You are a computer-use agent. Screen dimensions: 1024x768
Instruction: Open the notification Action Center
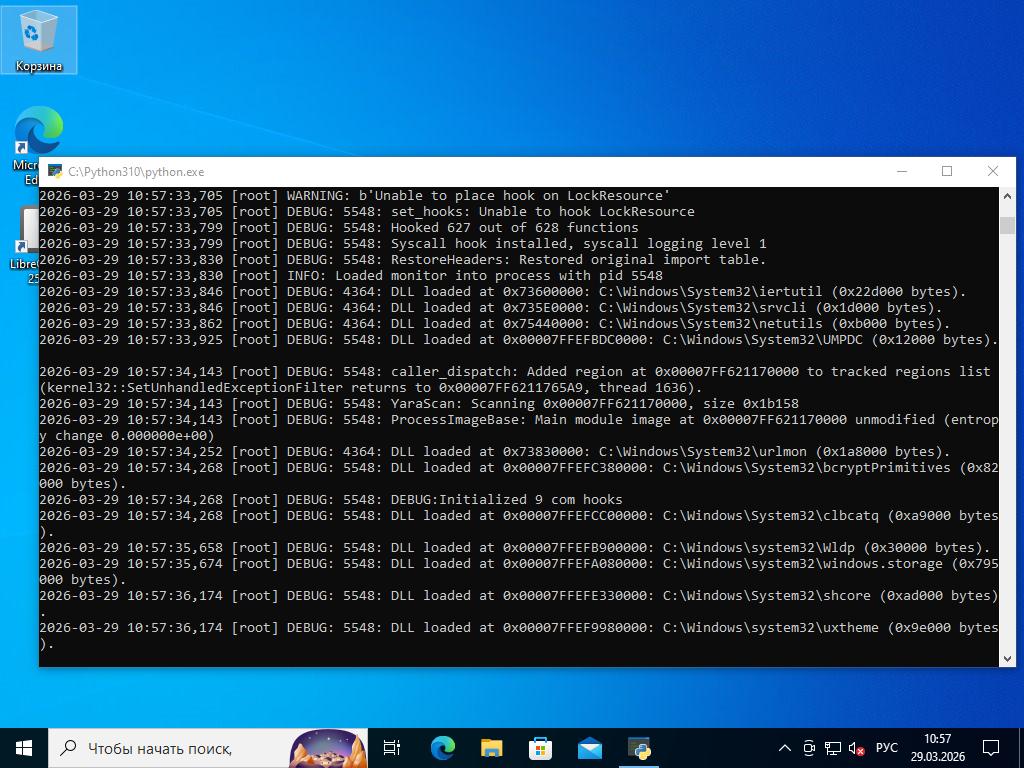pyautogui.click(x=991, y=748)
